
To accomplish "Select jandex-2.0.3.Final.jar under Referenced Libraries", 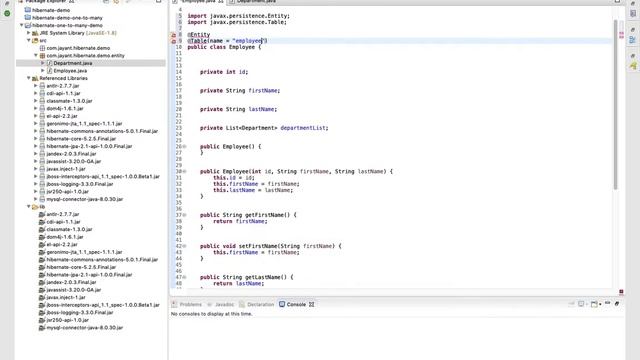I will point(71,153).
